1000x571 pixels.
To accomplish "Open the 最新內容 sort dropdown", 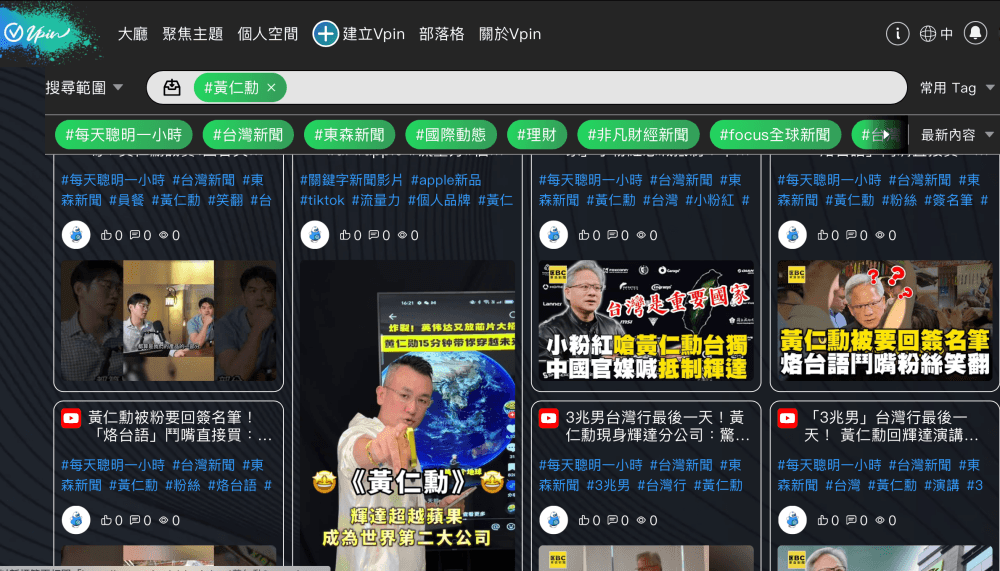I will pyautogui.click(x=957, y=135).
